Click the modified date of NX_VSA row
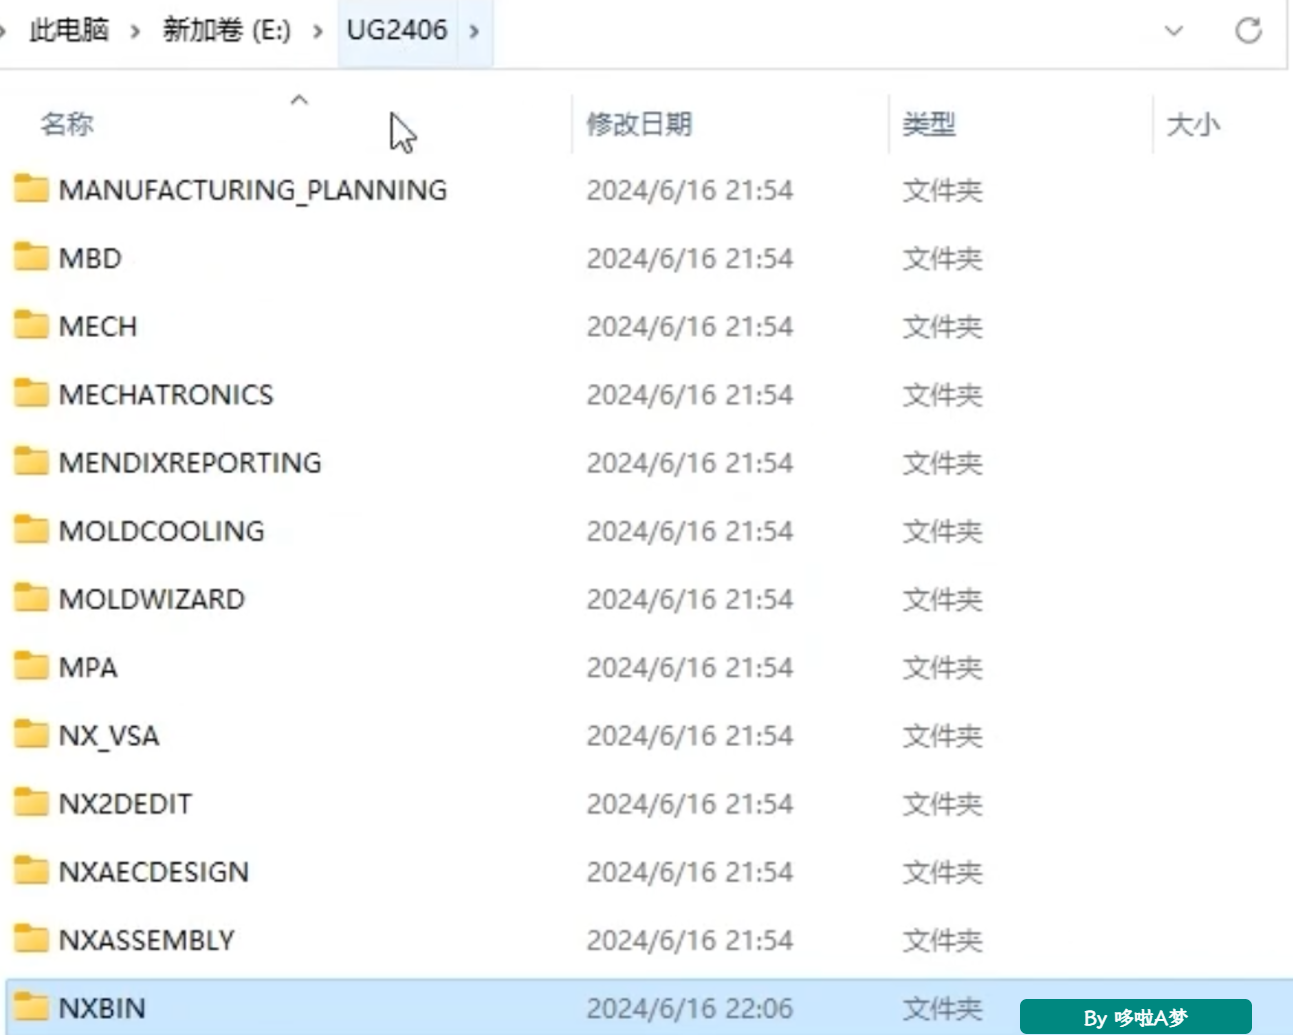This screenshot has width=1293, height=1035. [690, 736]
